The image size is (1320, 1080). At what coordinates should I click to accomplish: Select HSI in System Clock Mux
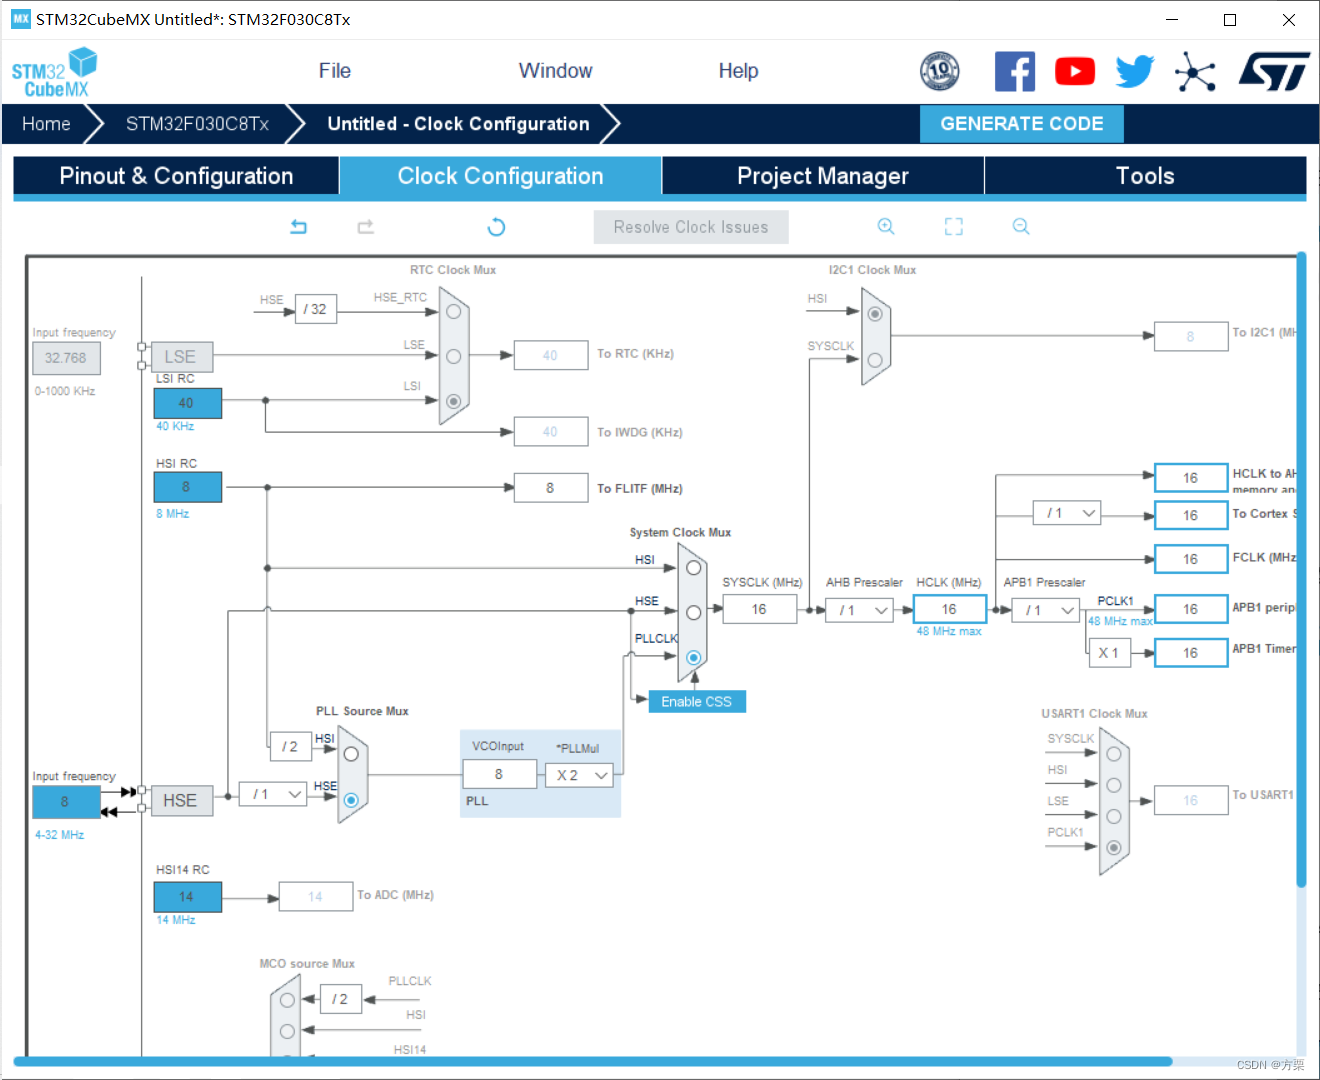pyautogui.click(x=693, y=568)
